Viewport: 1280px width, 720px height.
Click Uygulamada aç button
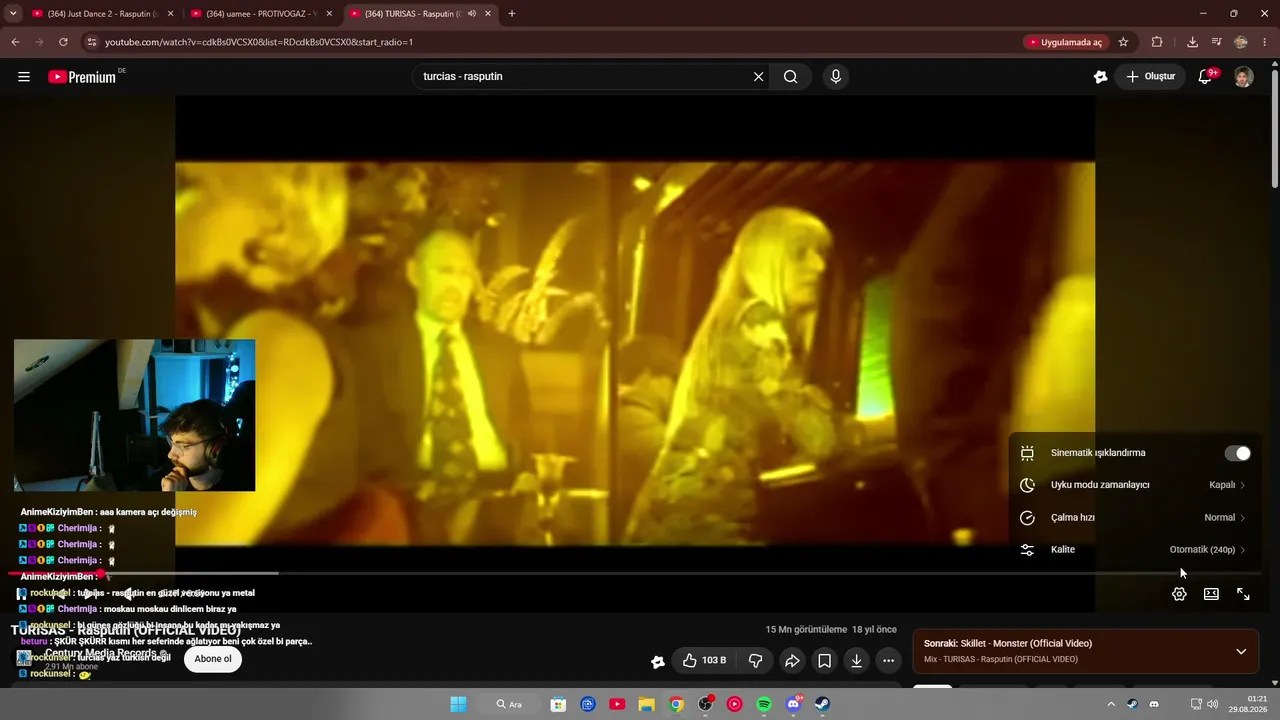[1065, 42]
